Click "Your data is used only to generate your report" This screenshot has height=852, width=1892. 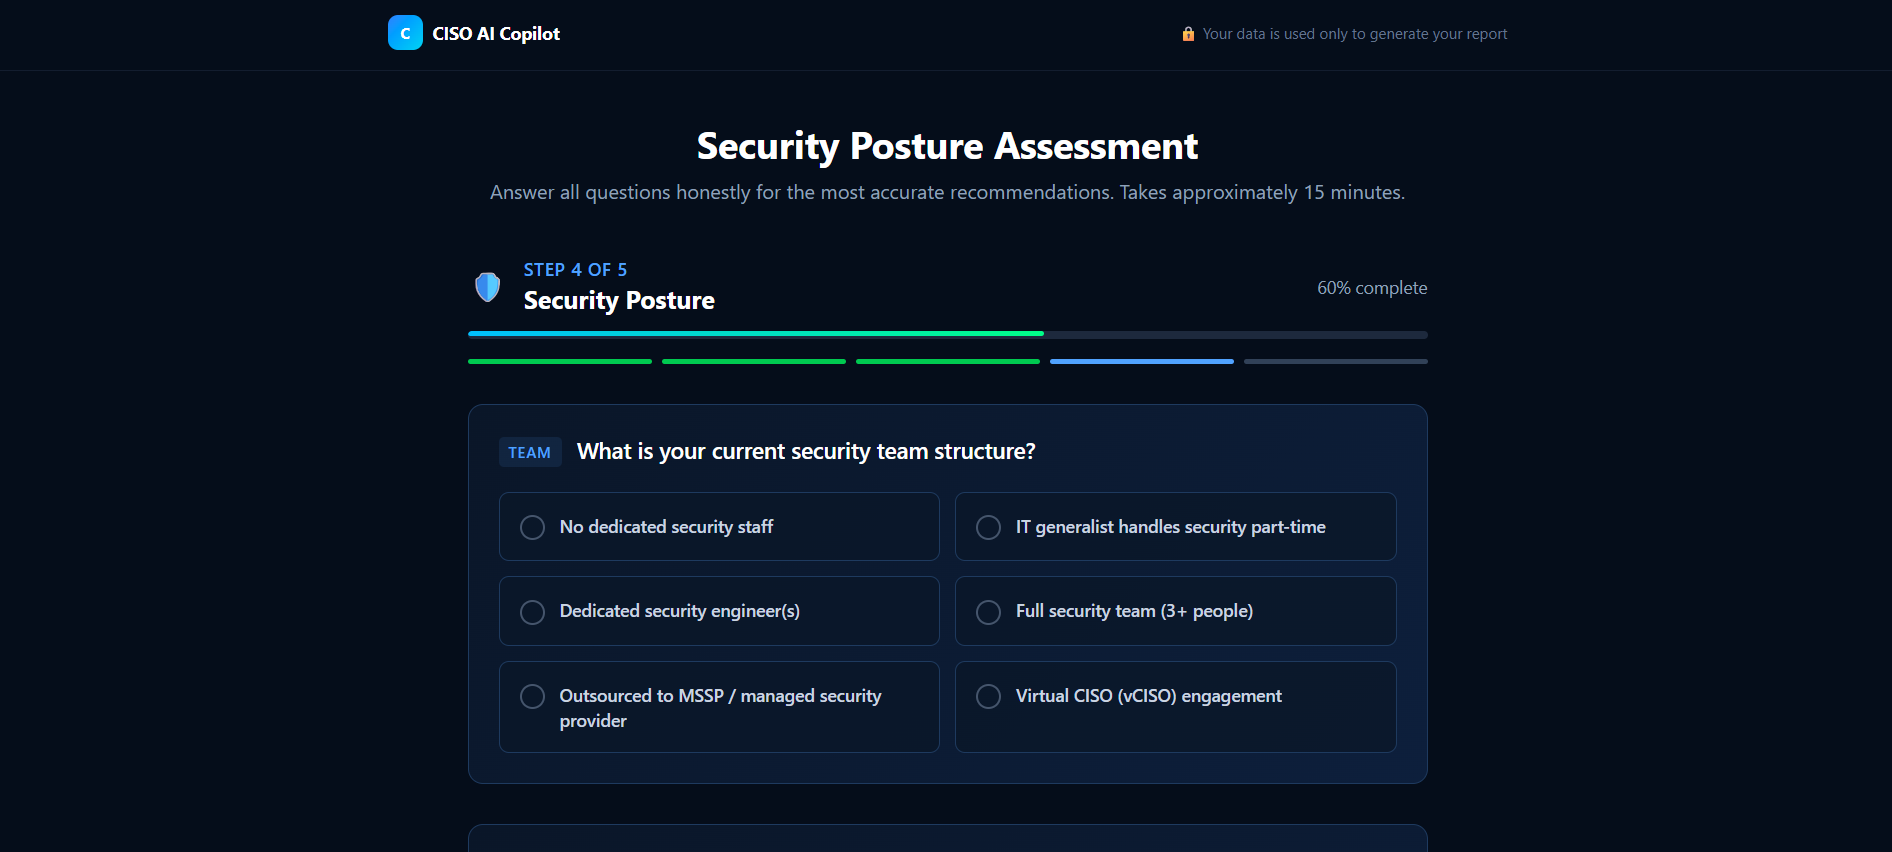1355,33
